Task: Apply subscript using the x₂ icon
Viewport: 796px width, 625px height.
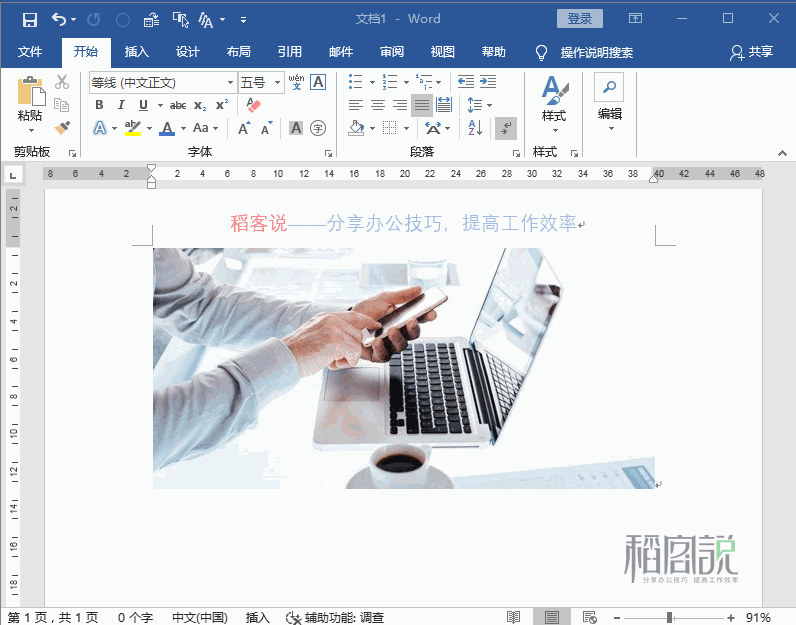Action: coord(200,105)
